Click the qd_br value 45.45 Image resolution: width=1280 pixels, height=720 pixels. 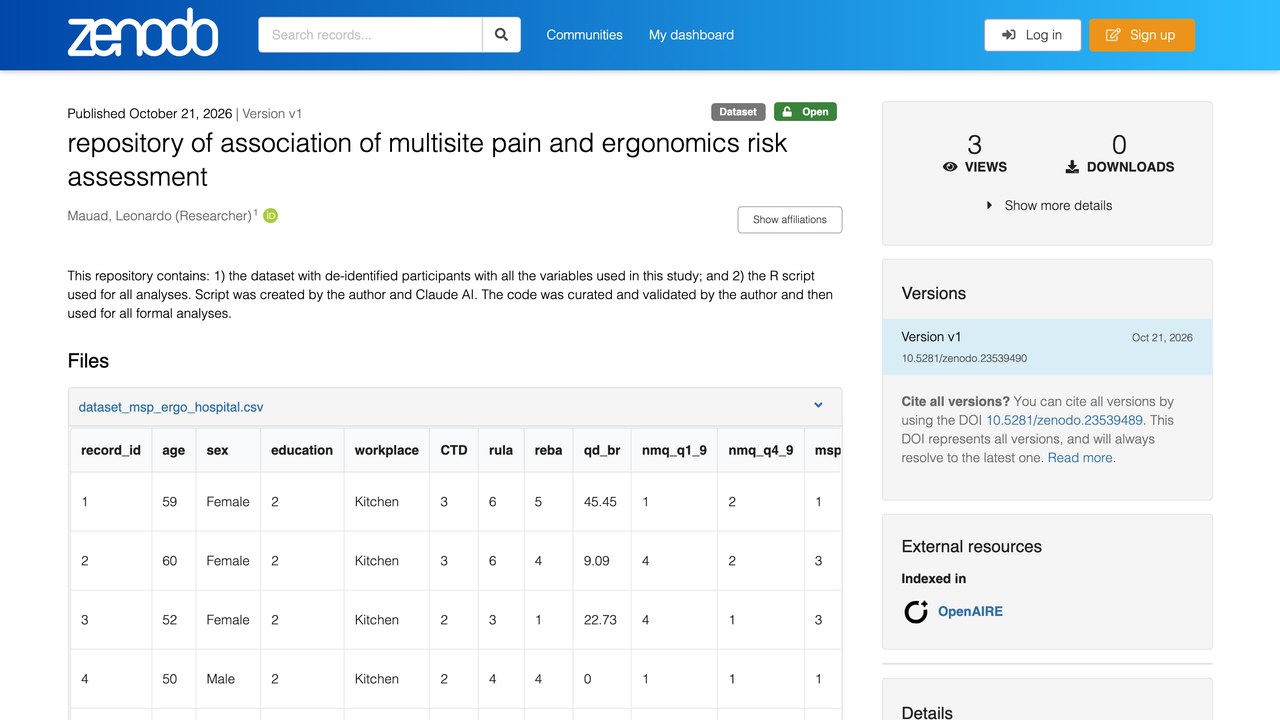(600, 502)
